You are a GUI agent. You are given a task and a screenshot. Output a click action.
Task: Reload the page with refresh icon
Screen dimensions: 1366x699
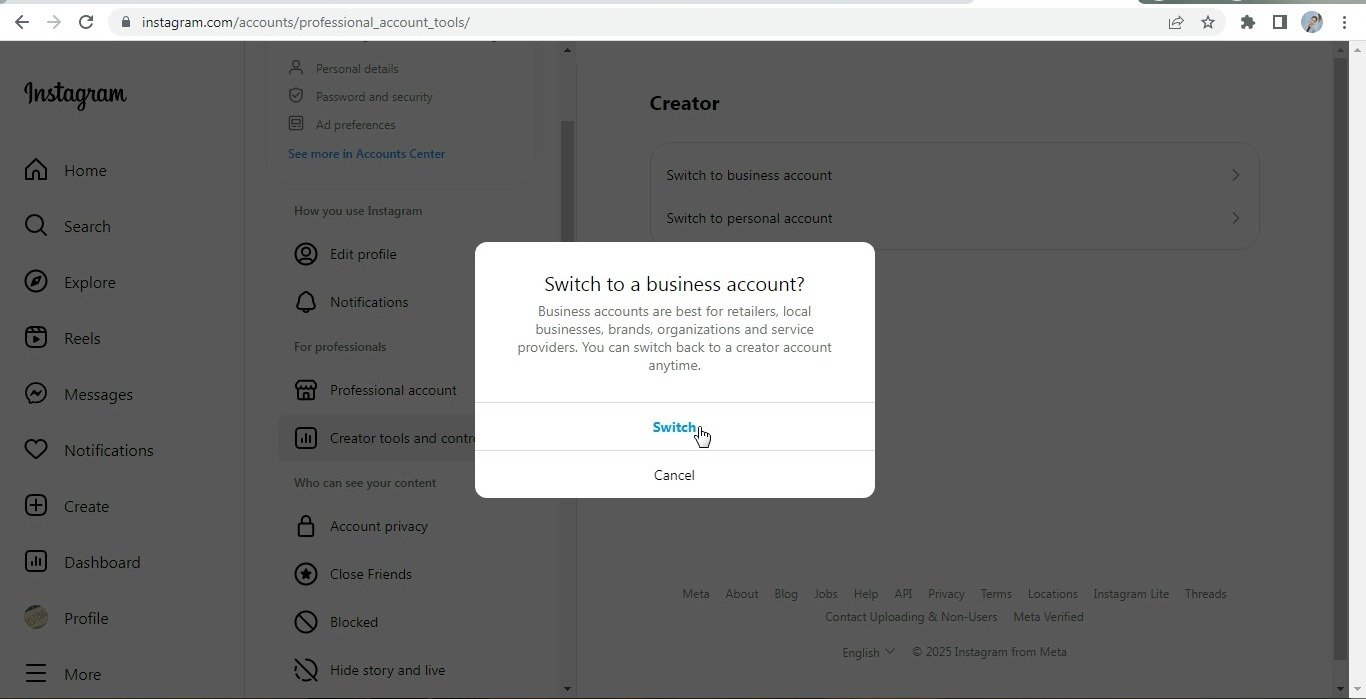(86, 22)
